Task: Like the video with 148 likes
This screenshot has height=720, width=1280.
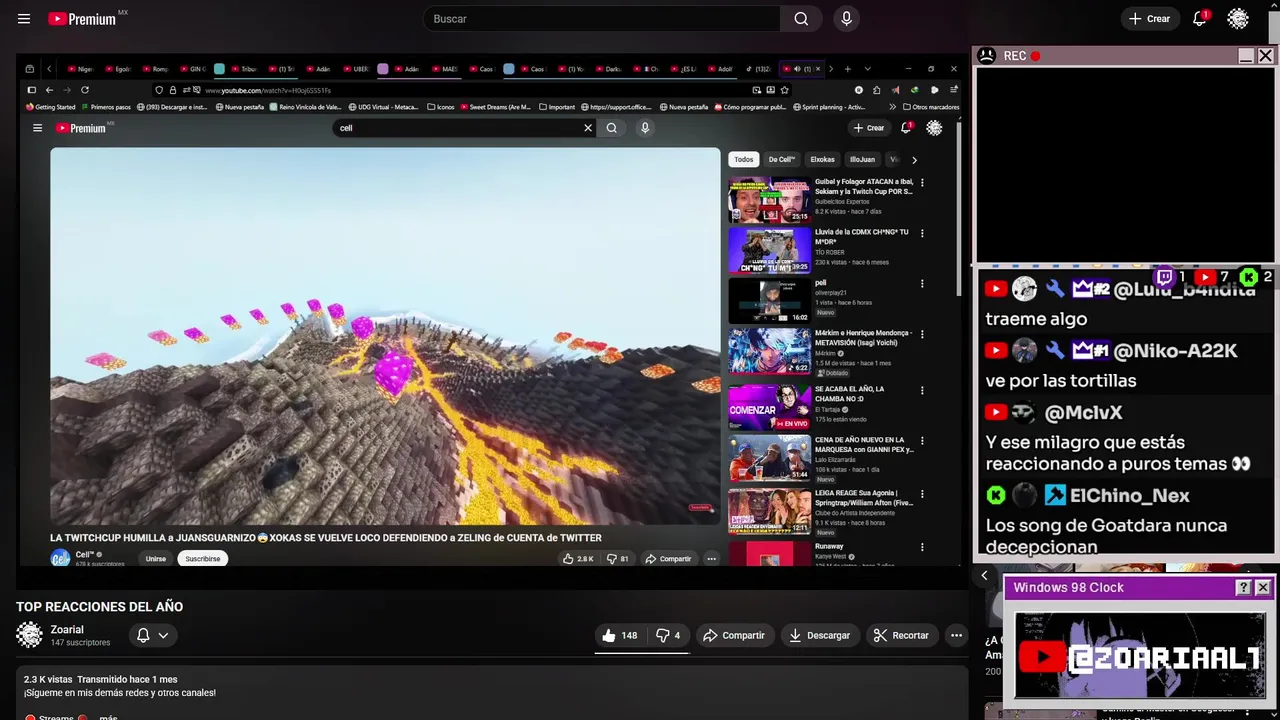Action: tap(619, 635)
